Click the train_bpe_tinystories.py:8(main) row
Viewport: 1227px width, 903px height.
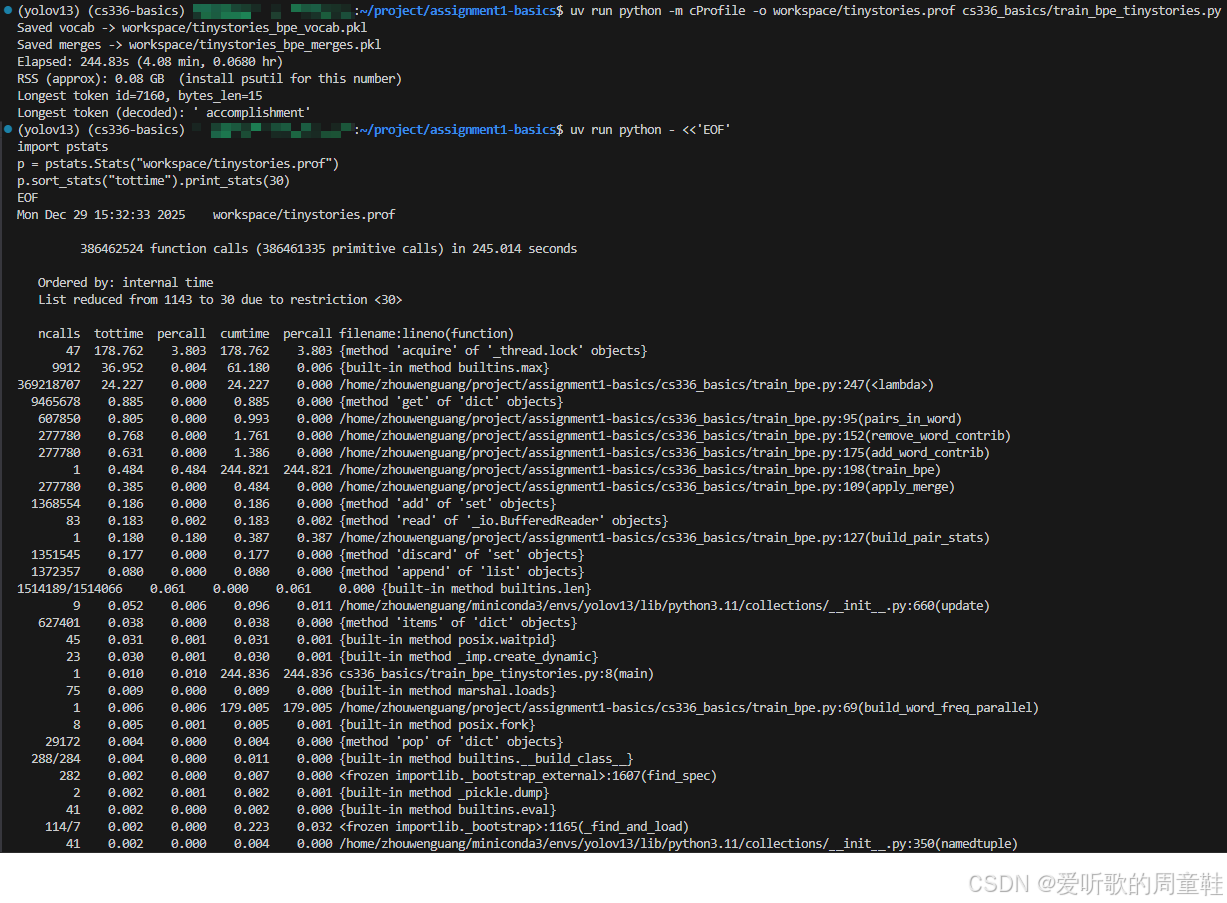pos(363,674)
